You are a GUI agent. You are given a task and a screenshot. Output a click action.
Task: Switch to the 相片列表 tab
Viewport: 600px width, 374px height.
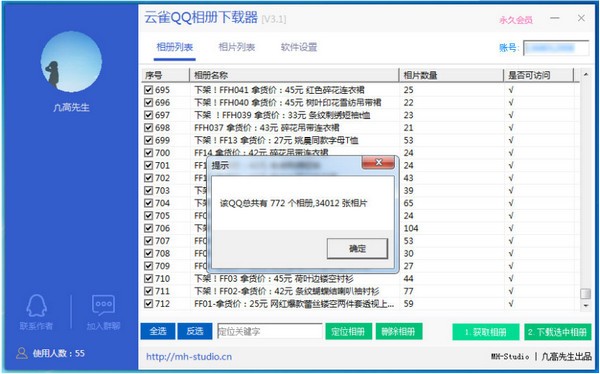236,47
